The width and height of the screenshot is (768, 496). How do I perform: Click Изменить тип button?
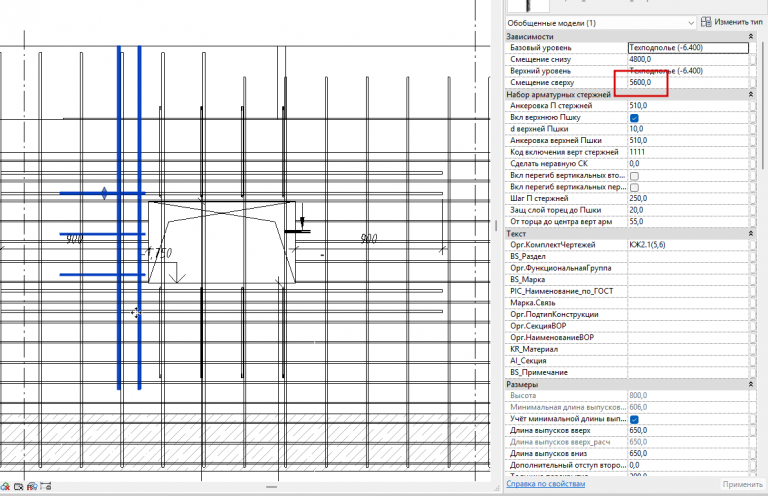pyautogui.click(x=732, y=22)
